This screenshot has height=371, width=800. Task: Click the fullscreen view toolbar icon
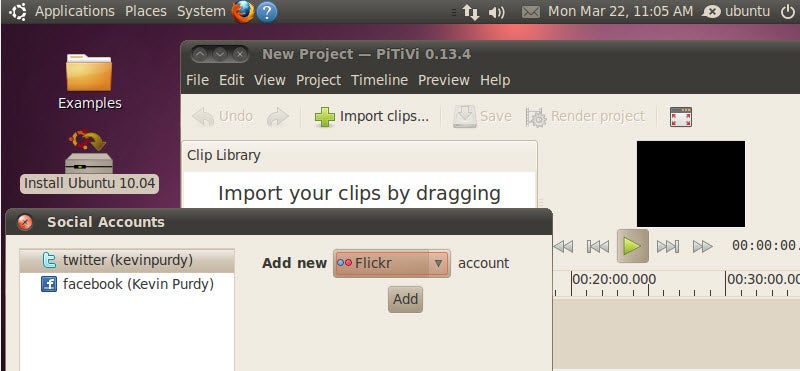[681, 117]
